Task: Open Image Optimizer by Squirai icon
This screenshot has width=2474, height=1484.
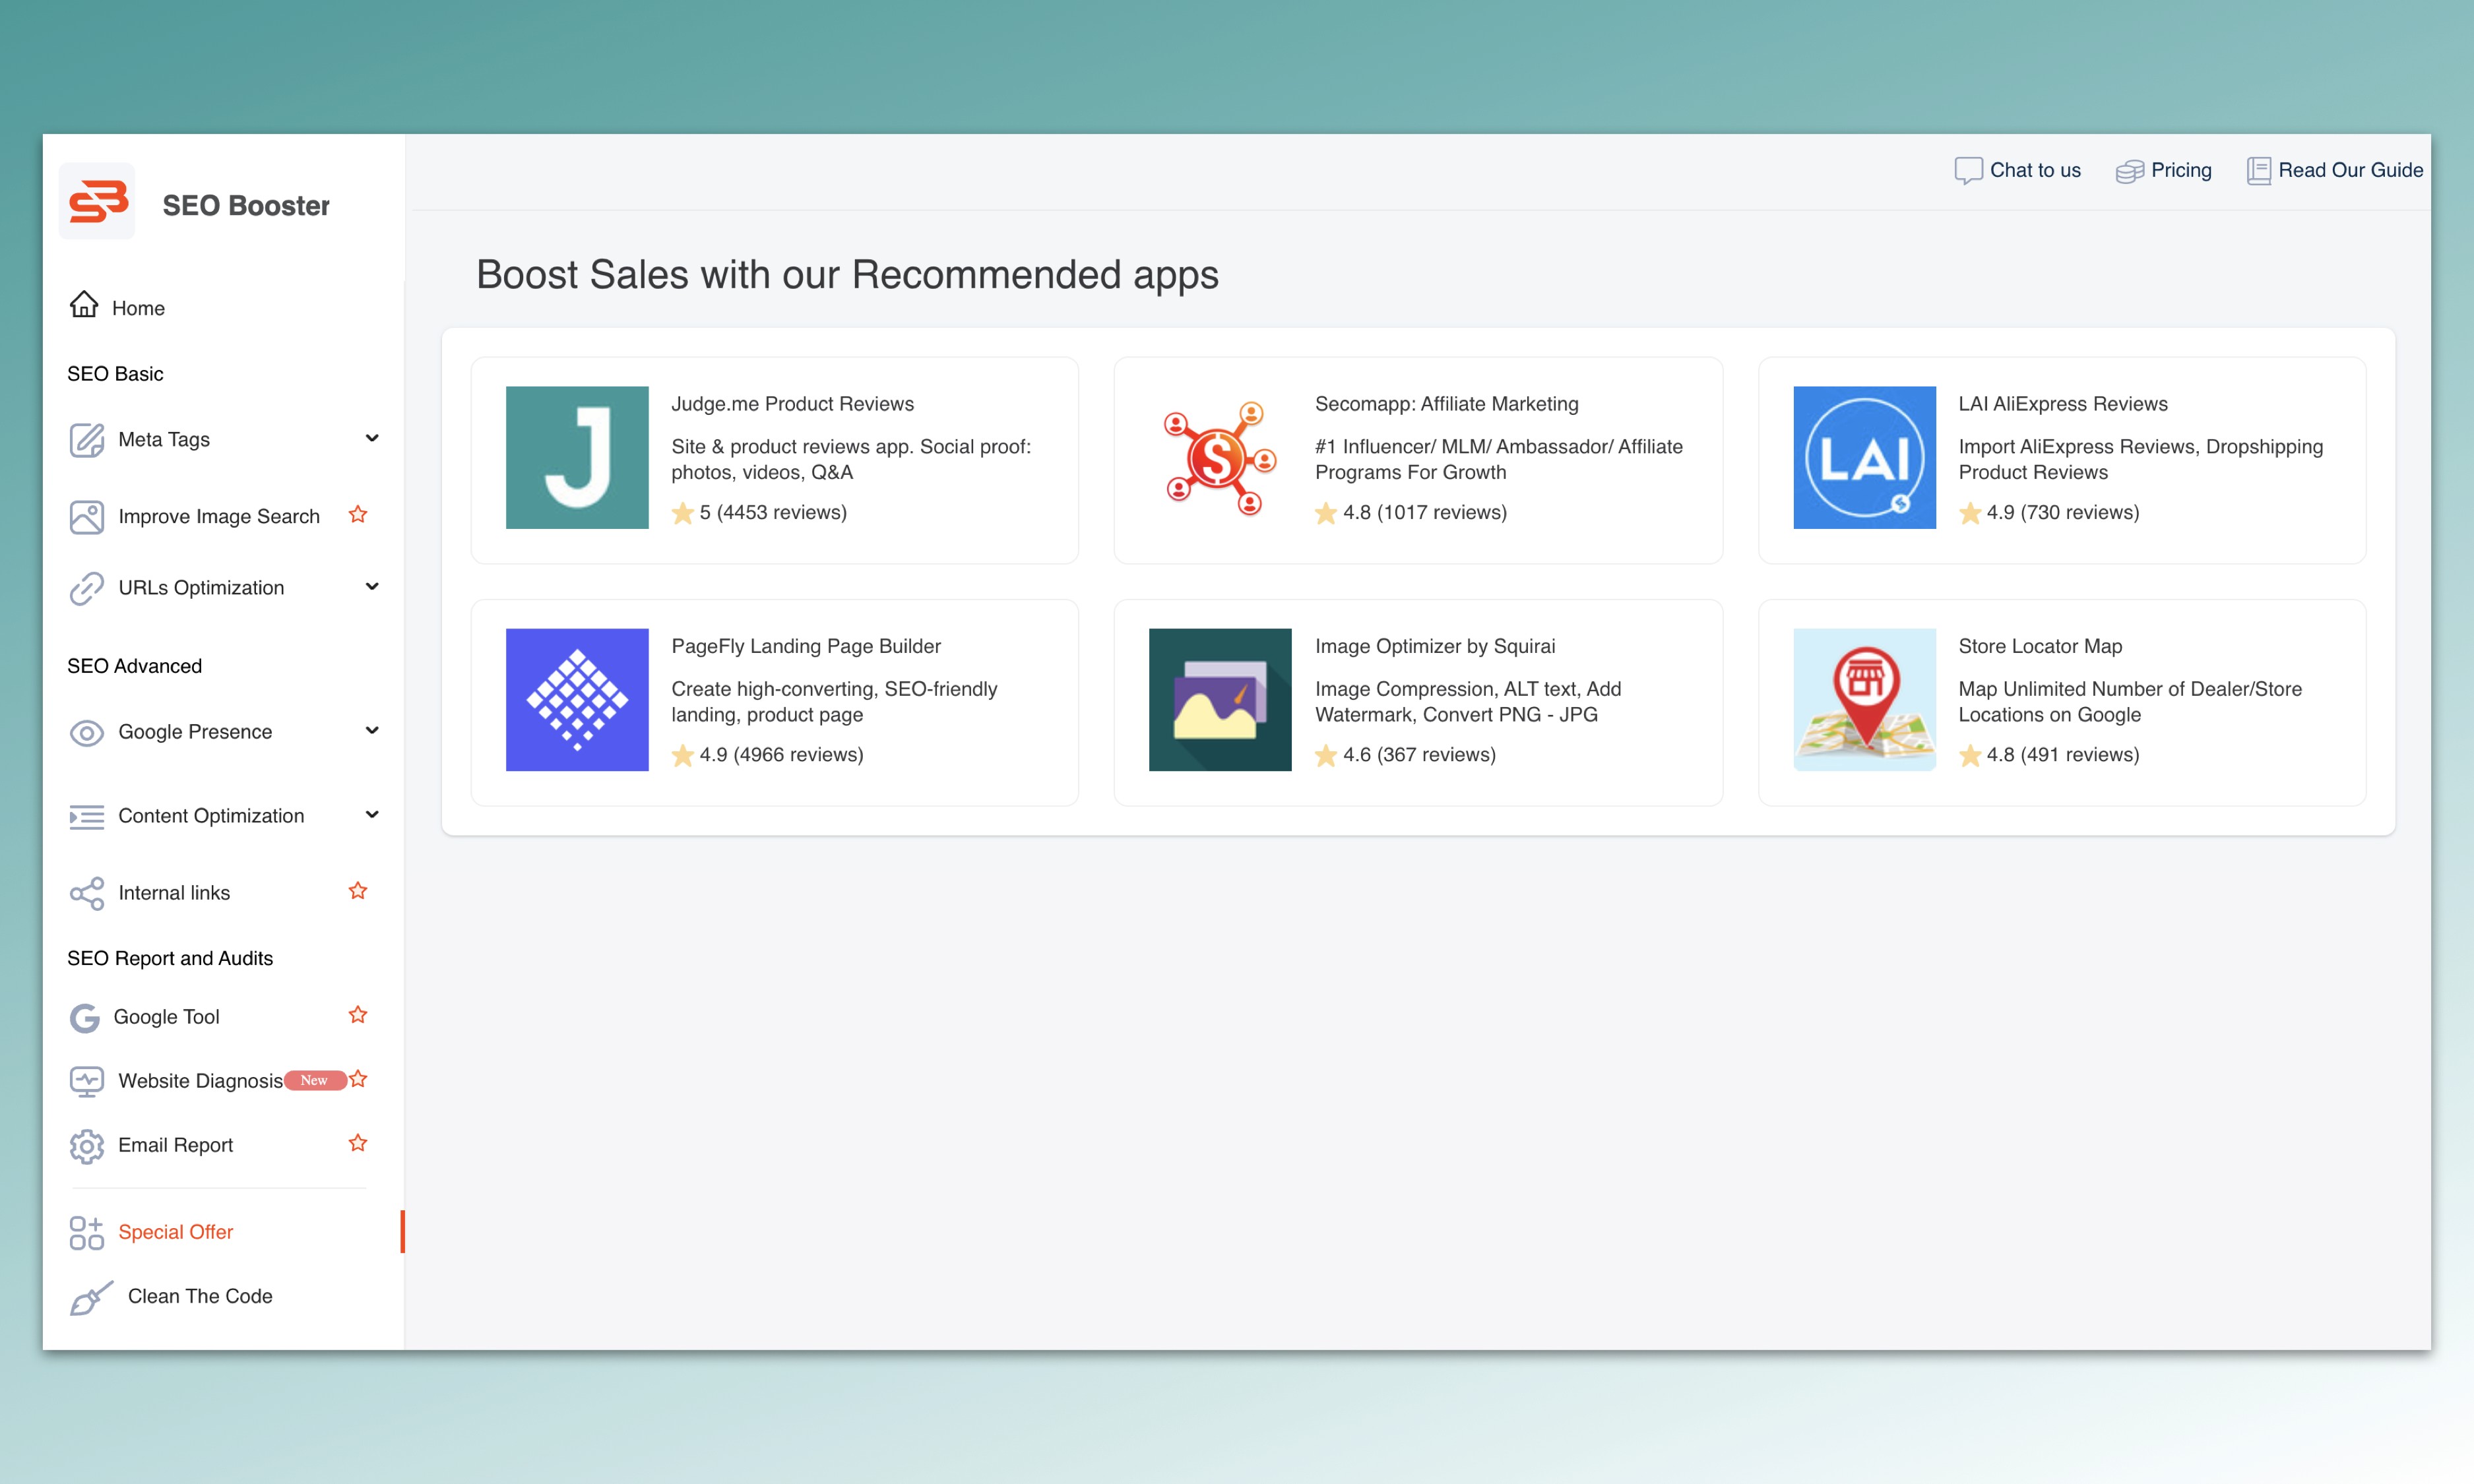Action: click(1219, 699)
